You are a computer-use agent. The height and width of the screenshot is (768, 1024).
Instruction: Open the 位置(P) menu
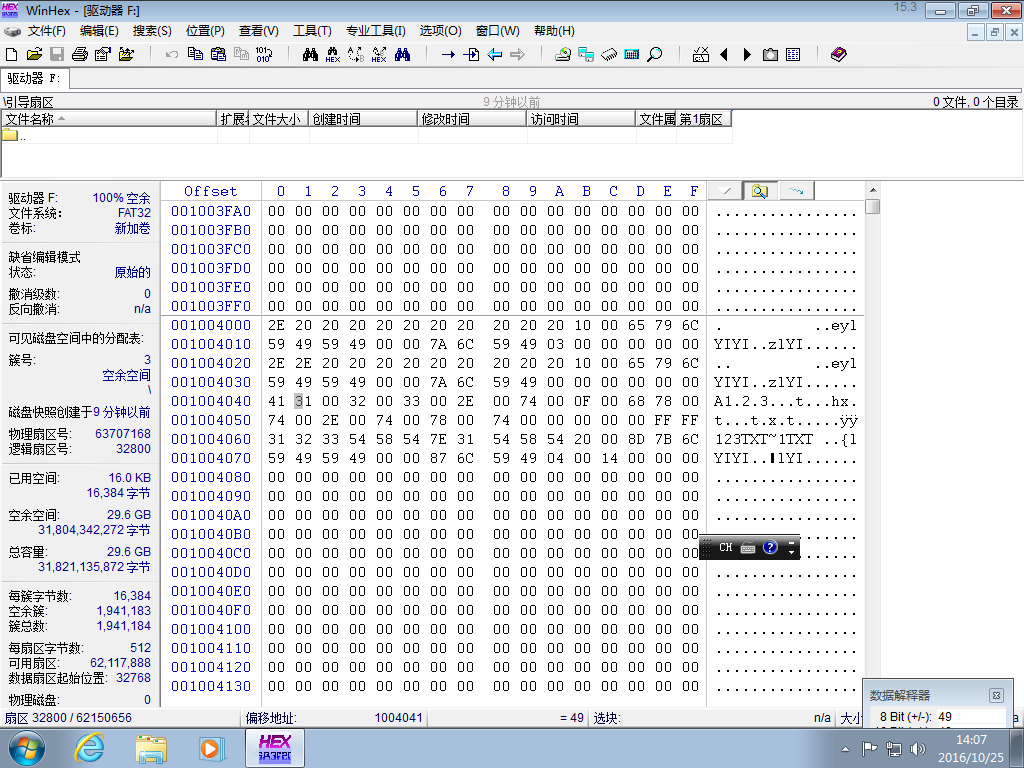205,31
